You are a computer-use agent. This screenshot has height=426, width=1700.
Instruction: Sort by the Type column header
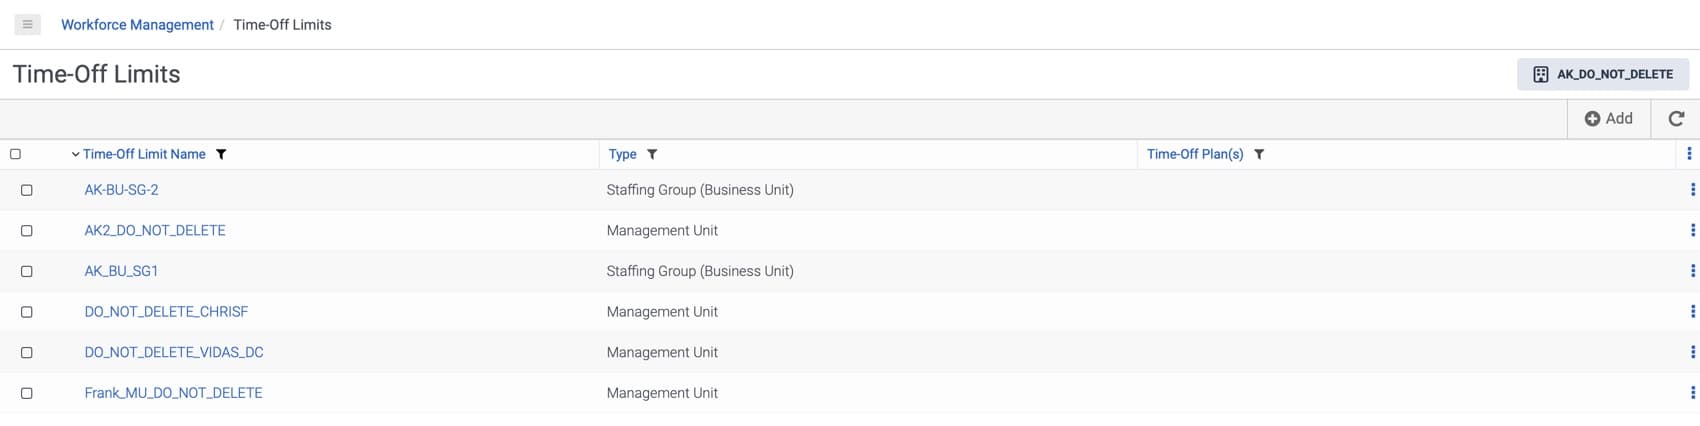[622, 154]
